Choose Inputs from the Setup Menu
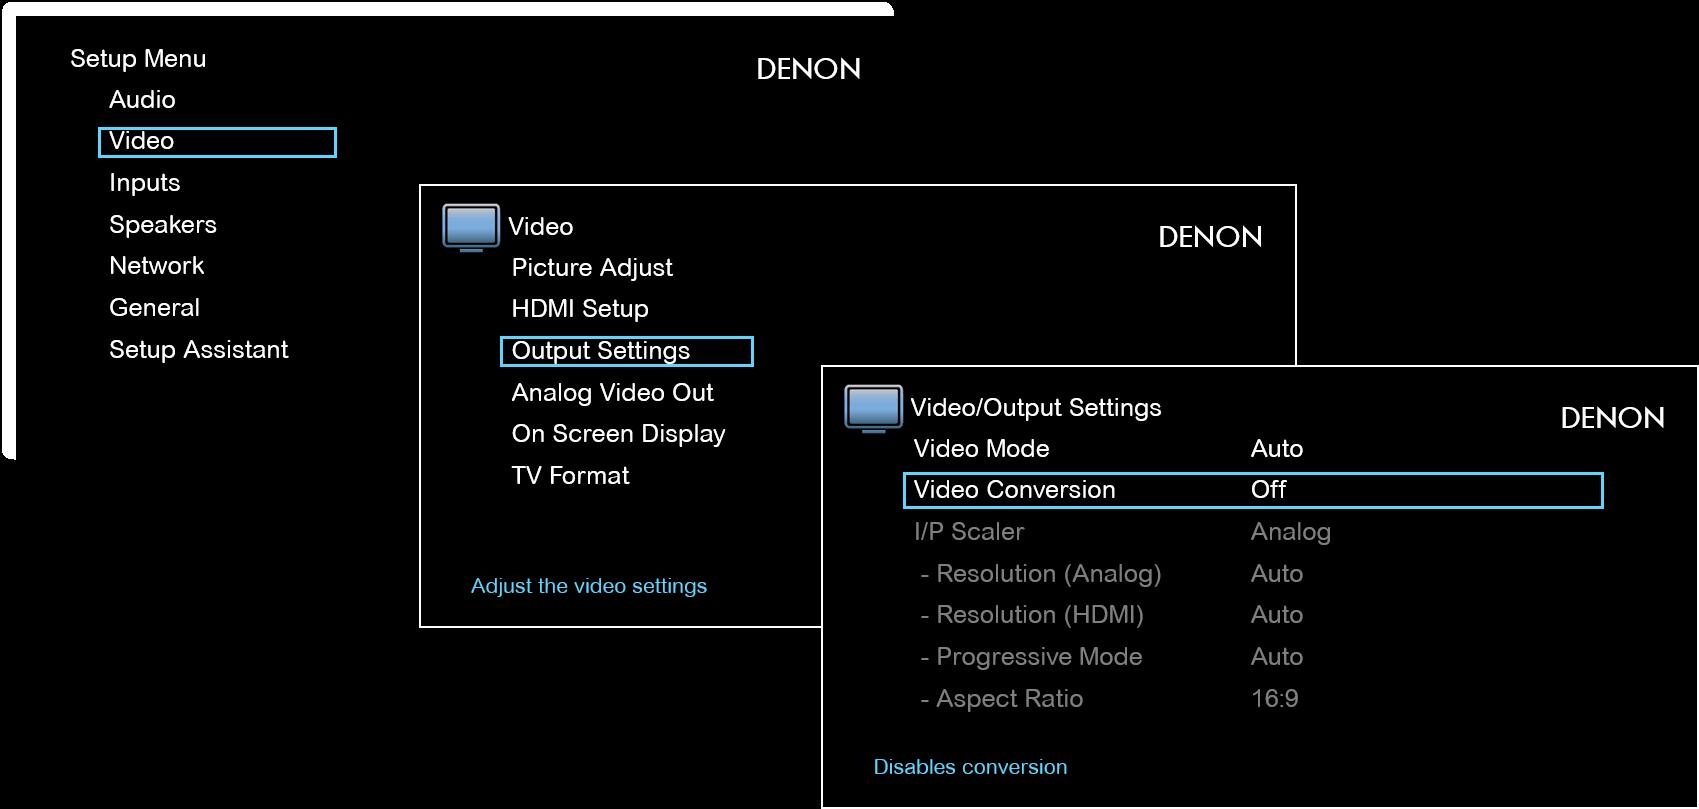Viewport: 1699px width, 809px height. tap(145, 183)
